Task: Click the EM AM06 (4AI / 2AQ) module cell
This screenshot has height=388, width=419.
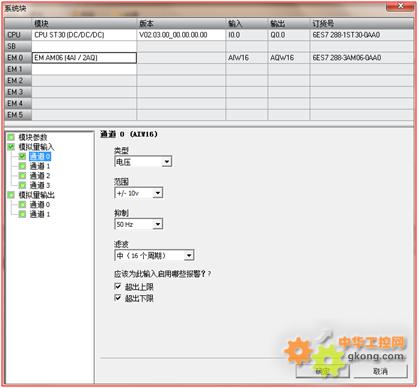Action: [84, 58]
